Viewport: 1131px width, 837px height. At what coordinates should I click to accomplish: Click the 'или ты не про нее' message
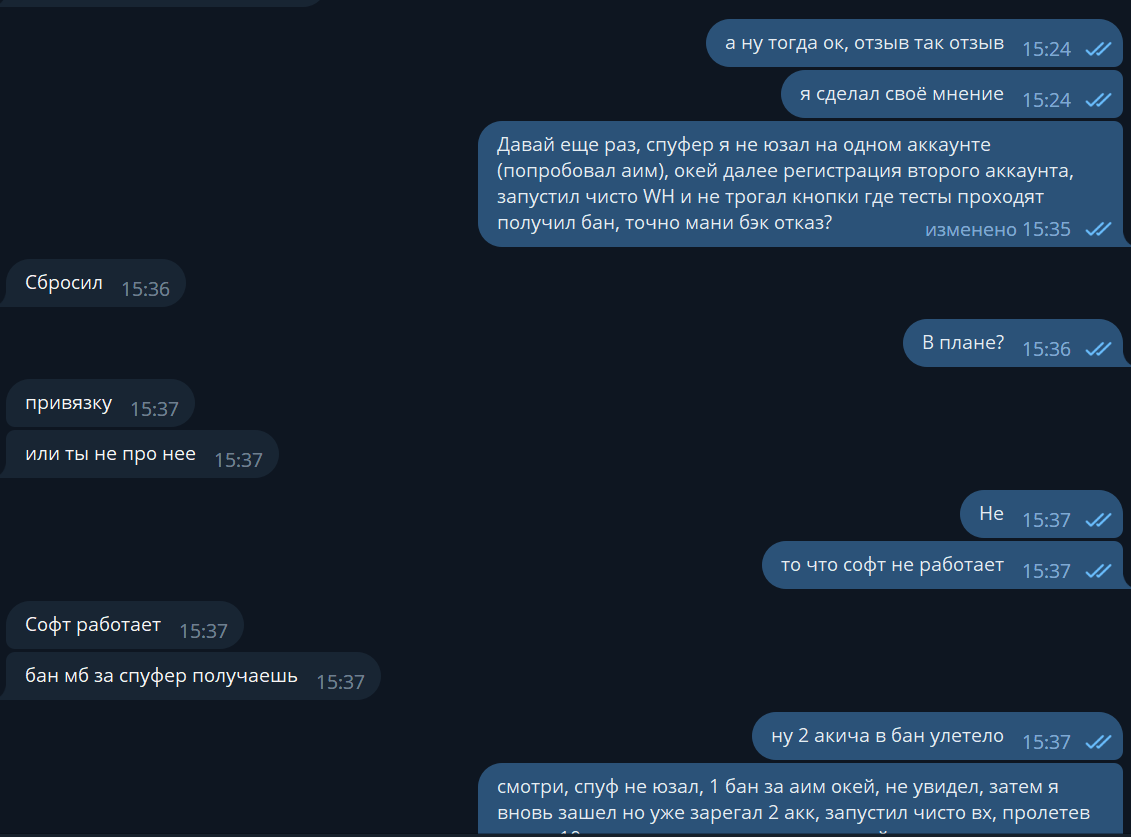point(110,455)
